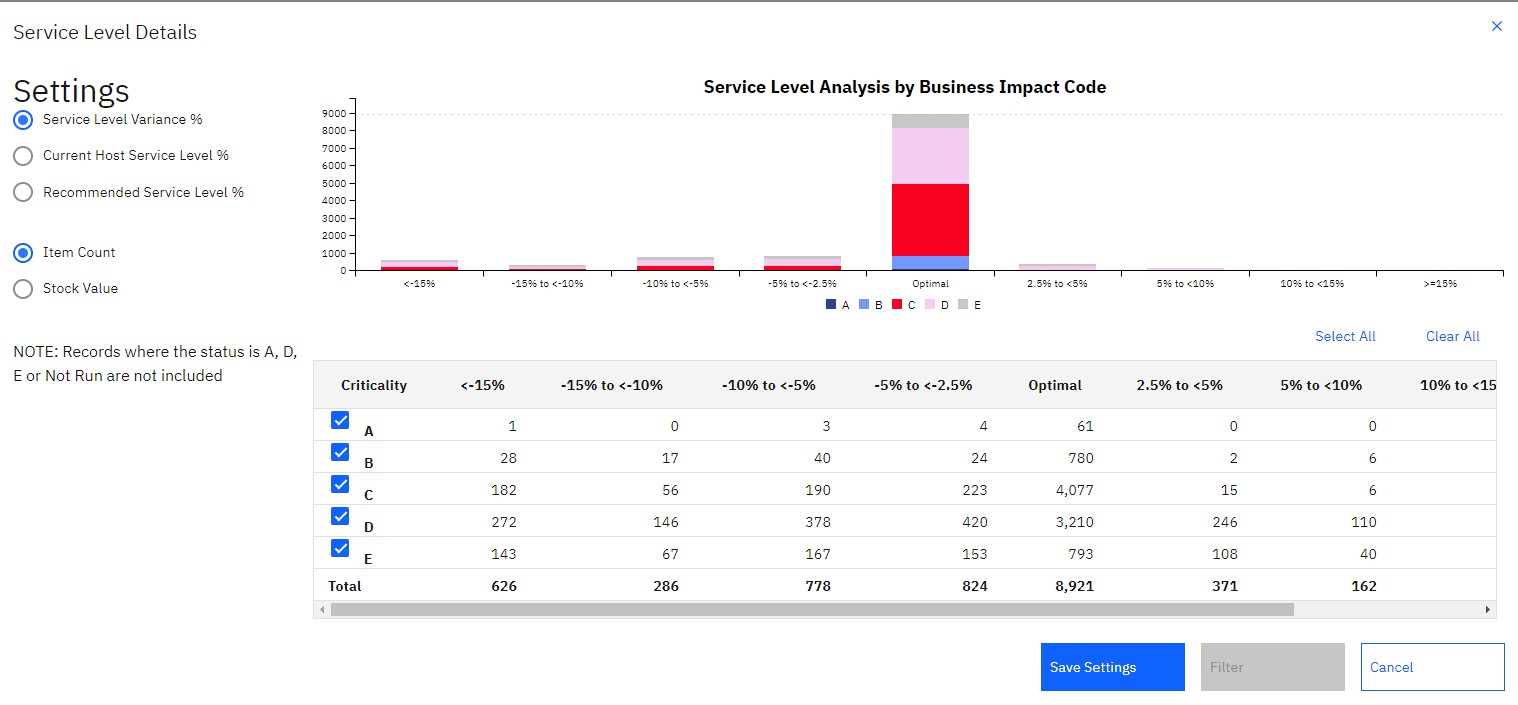Click total value 626
The image size is (1518, 705).
(504, 586)
